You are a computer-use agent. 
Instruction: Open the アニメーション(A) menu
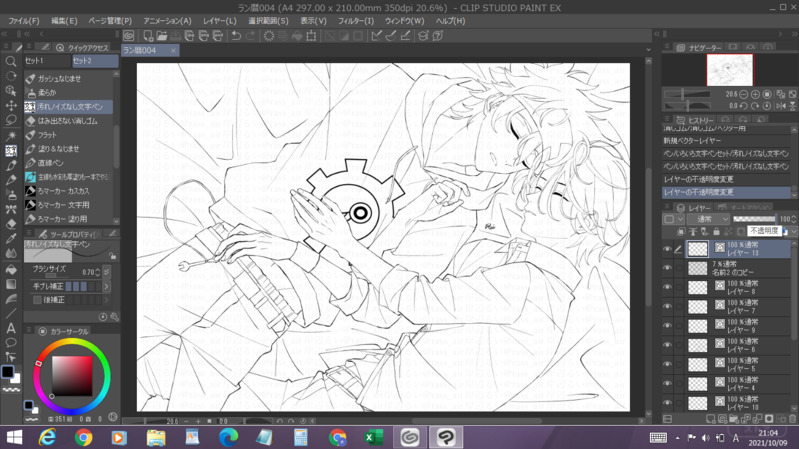point(167,21)
